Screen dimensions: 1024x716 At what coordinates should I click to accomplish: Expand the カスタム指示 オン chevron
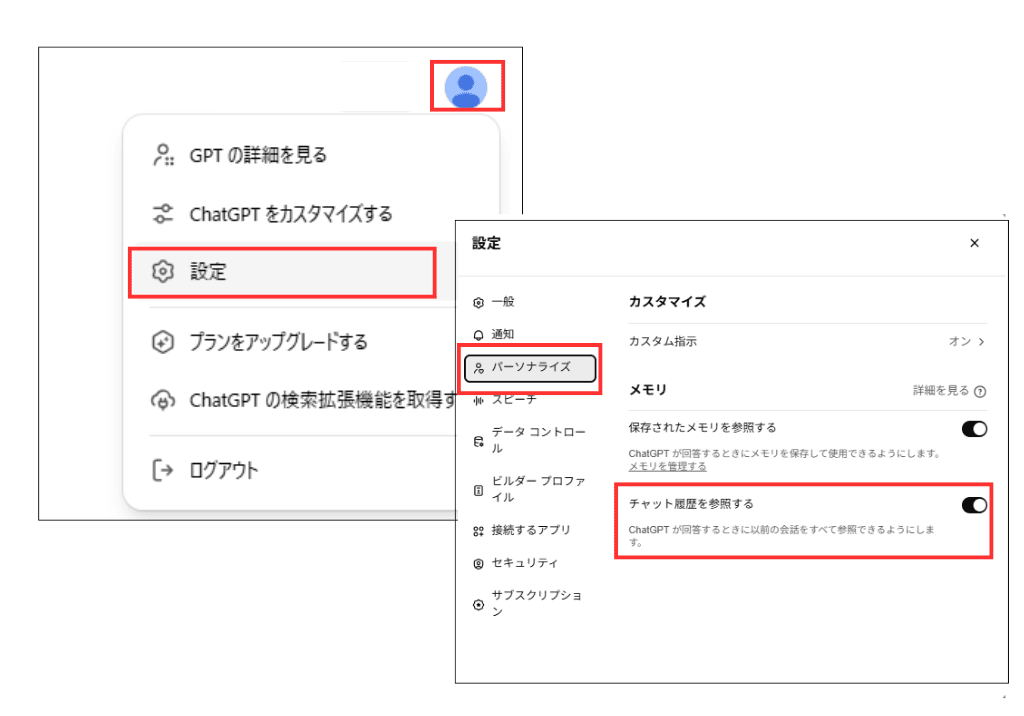coord(981,342)
